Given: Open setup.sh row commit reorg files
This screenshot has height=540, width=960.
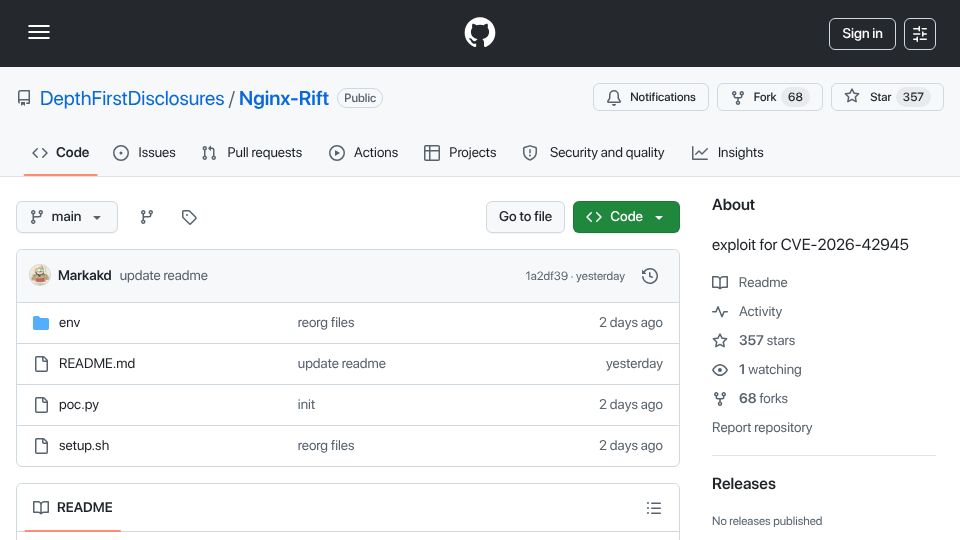Looking at the screenshot, I should point(326,446).
